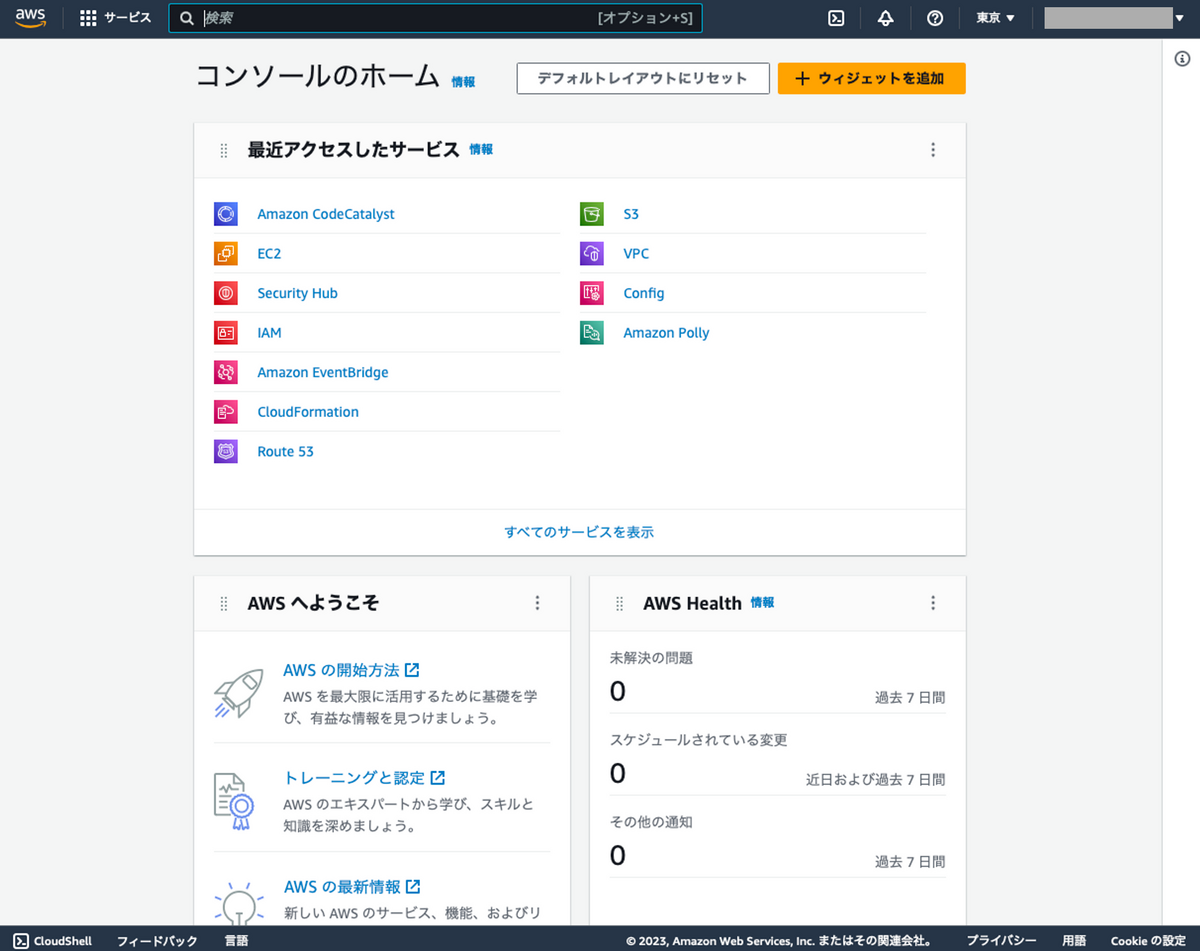Click 用語 in footer
Viewport: 1200px width, 951px height.
click(x=1074, y=941)
